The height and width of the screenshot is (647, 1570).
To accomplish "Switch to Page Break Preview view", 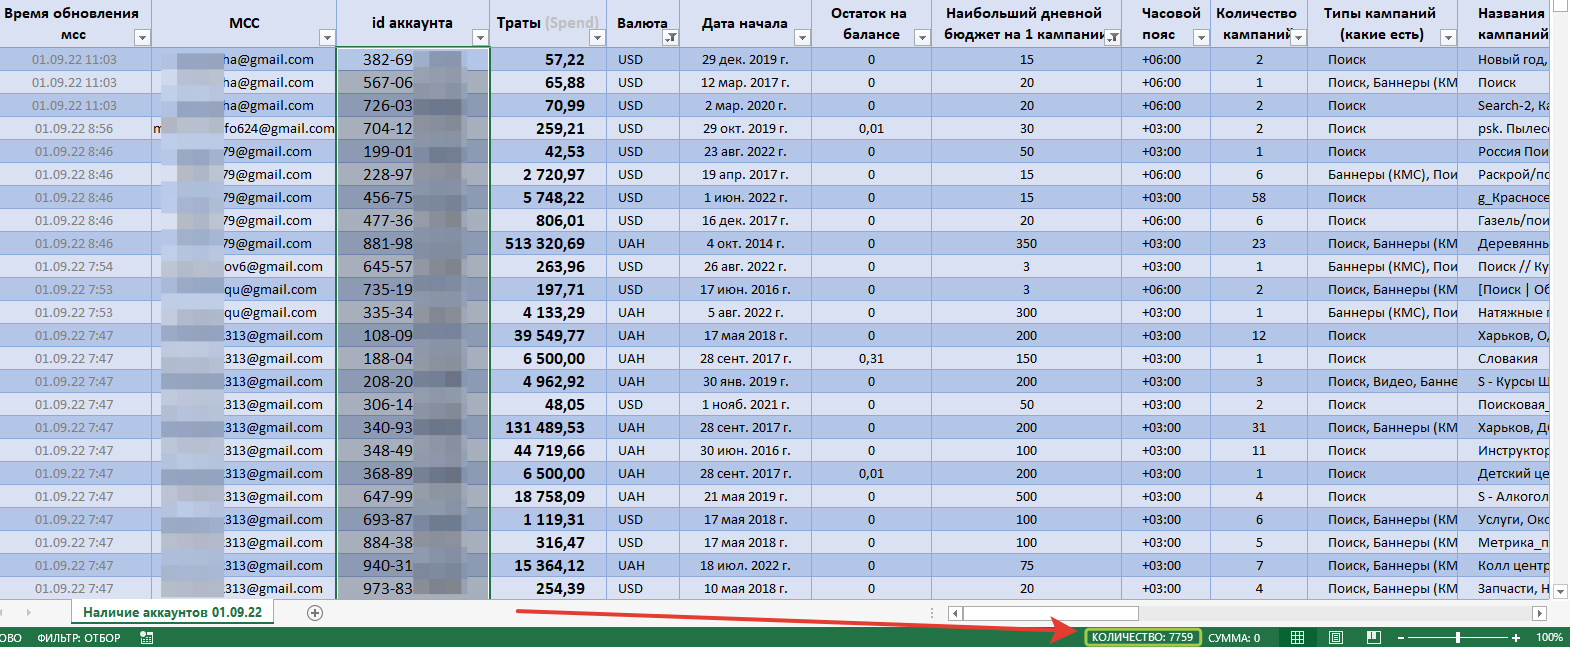I will point(1374,637).
